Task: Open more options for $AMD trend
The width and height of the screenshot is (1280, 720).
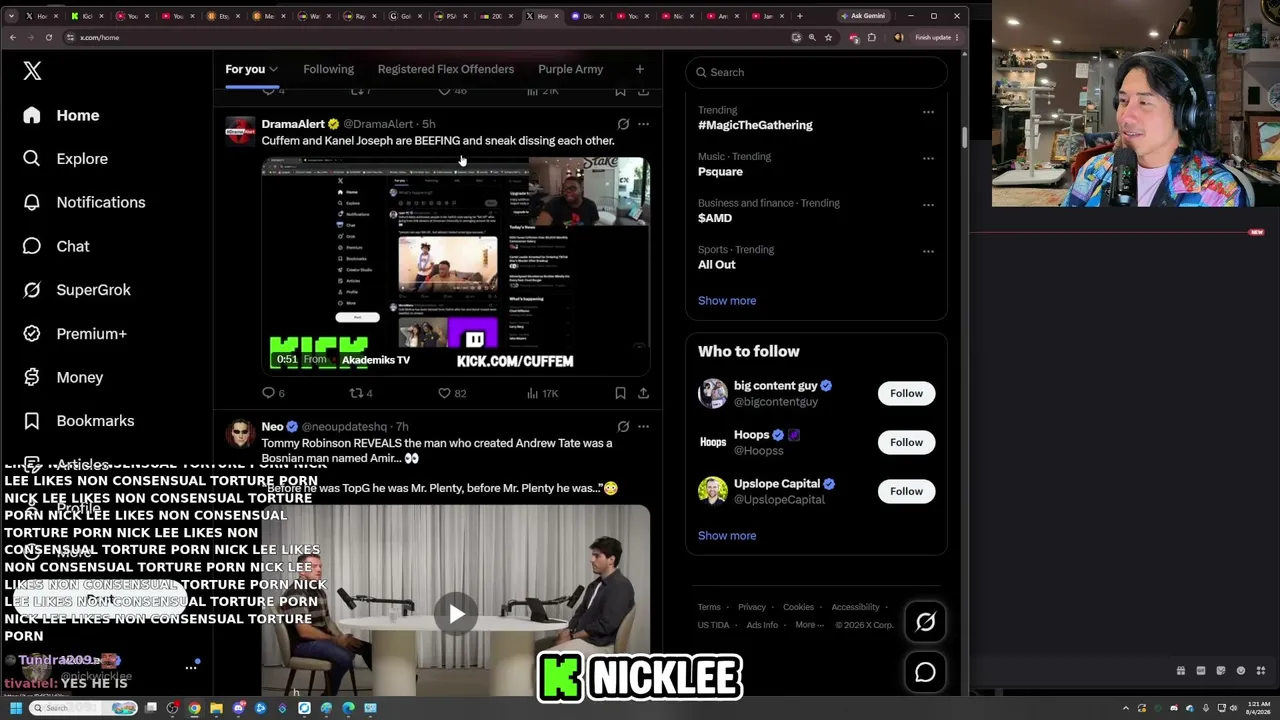Action: click(928, 205)
